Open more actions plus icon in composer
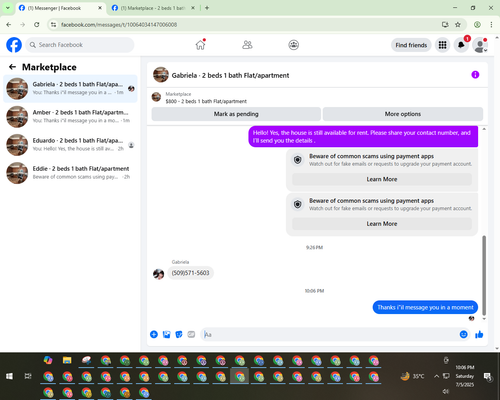Image resolution: width=500 pixels, height=400 pixels. [x=154, y=334]
